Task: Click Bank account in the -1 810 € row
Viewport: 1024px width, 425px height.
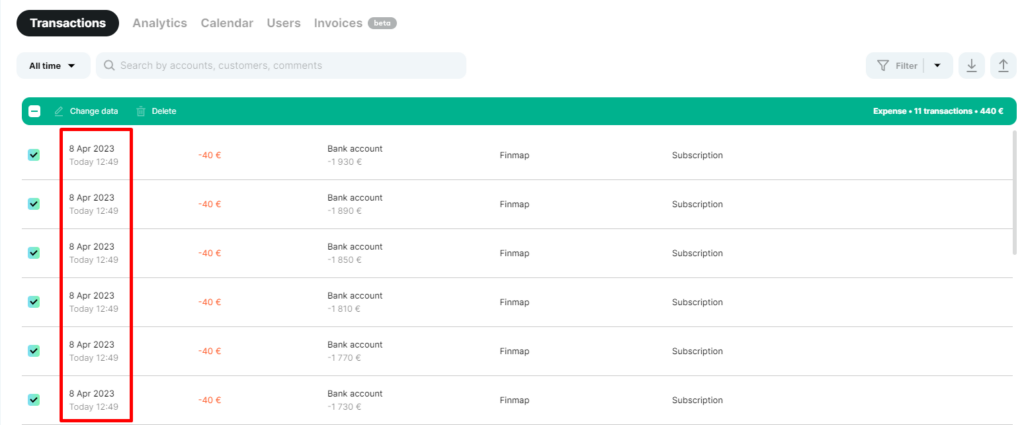Action: (355, 296)
